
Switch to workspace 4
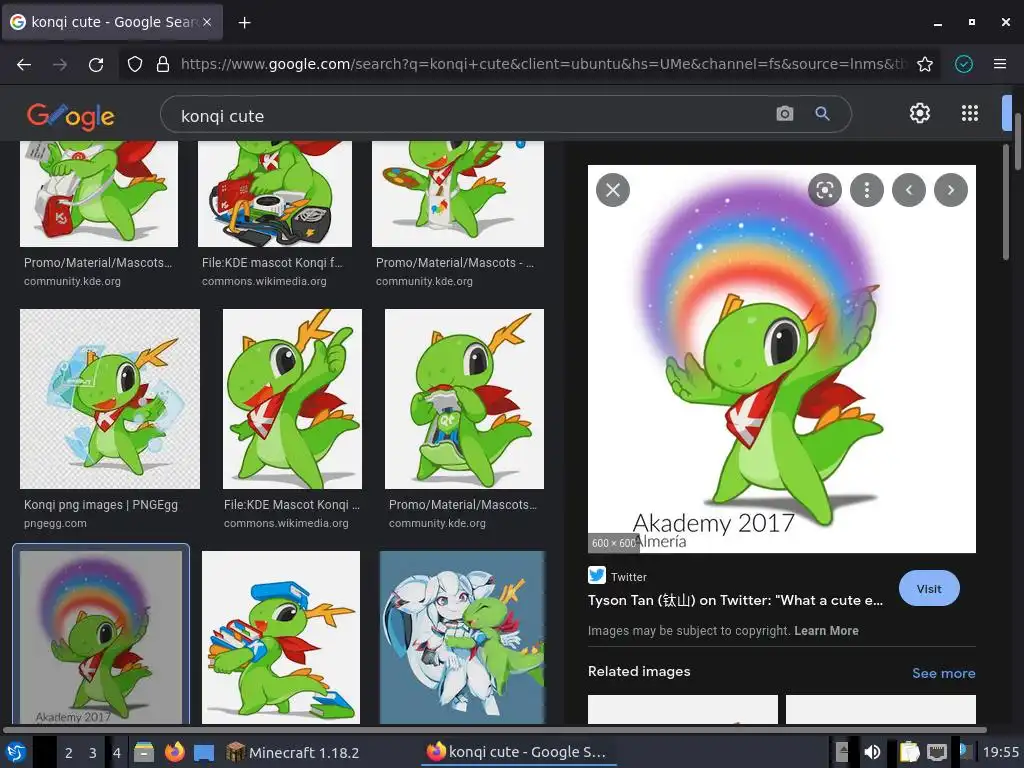point(117,752)
